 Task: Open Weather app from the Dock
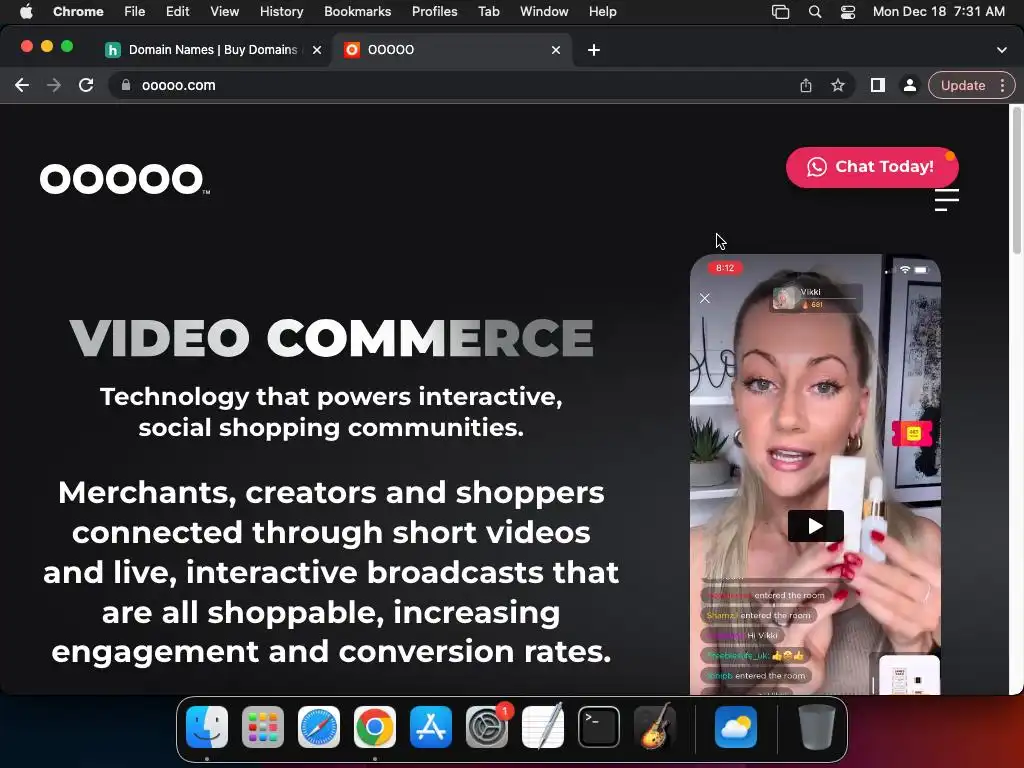click(736, 727)
